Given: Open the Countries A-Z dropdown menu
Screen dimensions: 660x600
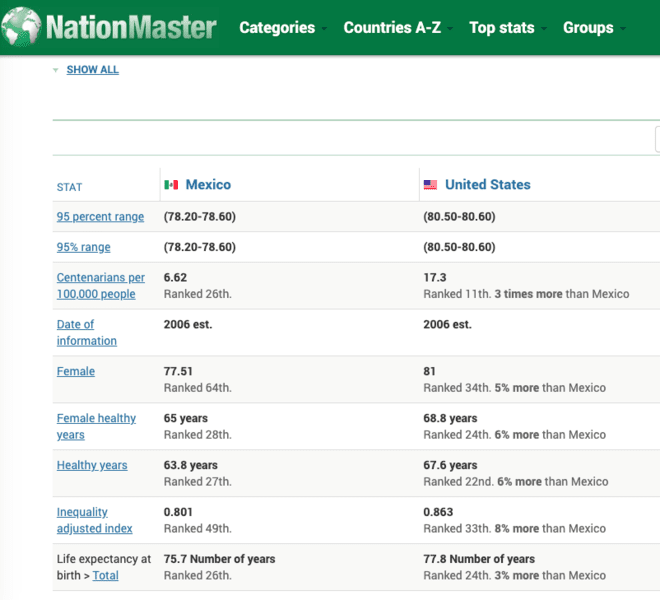Looking at the screenshot, I should [x=398, y=28].
